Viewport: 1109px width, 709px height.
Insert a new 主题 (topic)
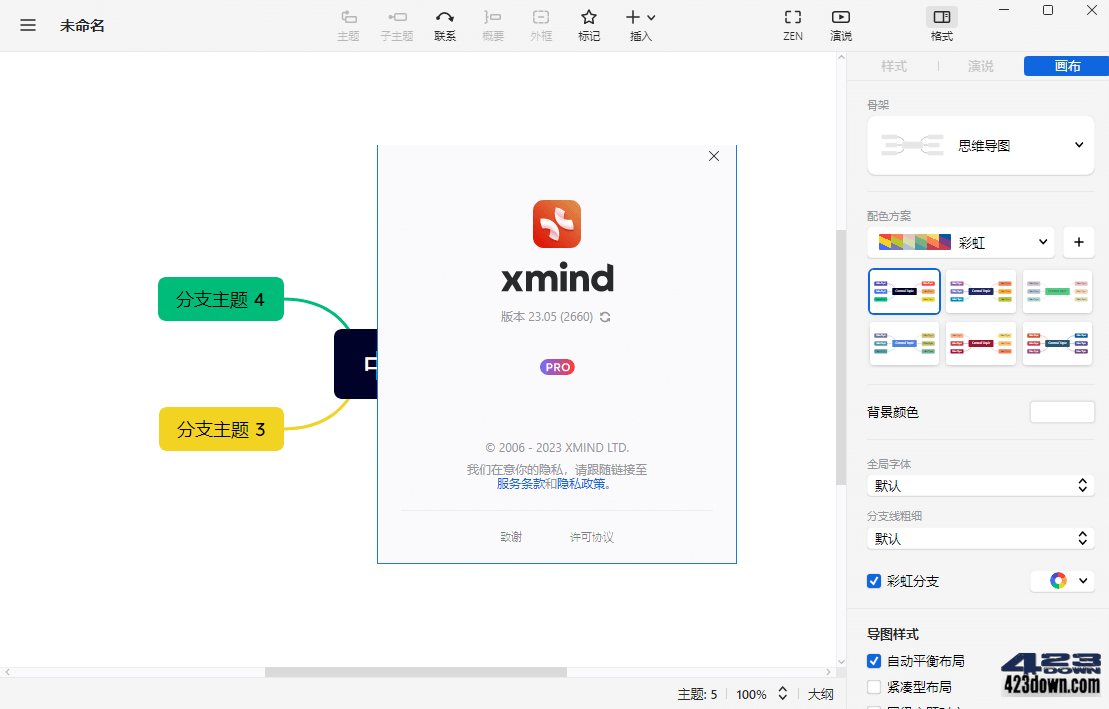(x=348, y=25)
